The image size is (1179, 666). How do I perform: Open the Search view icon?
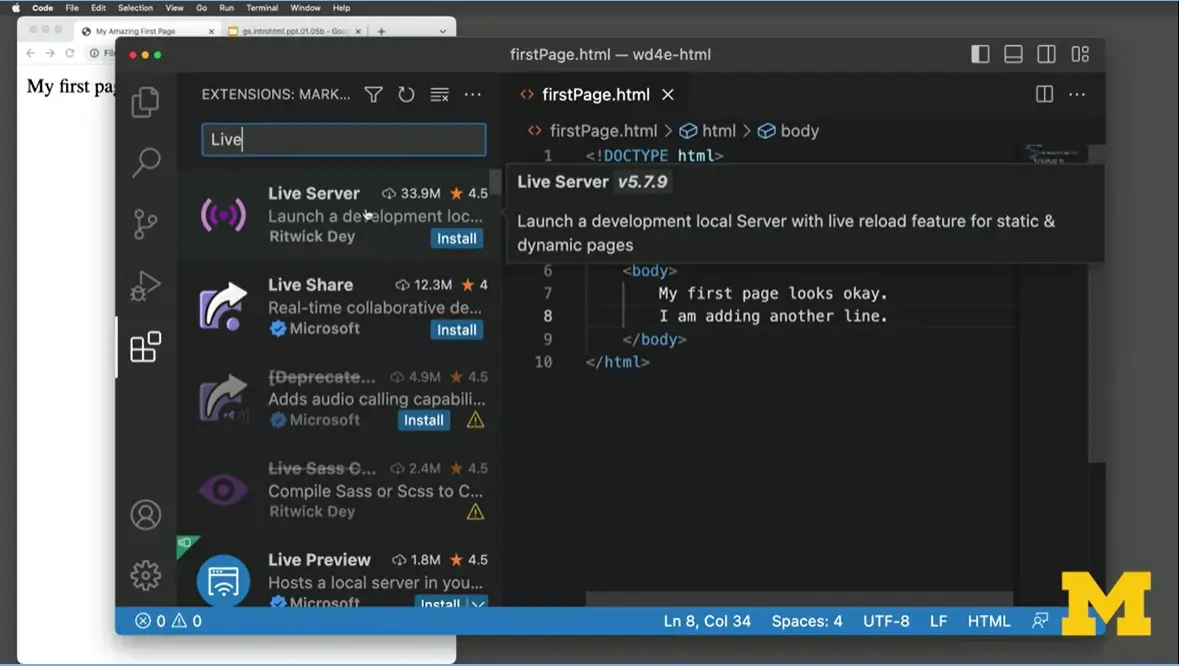click(146, 162)
